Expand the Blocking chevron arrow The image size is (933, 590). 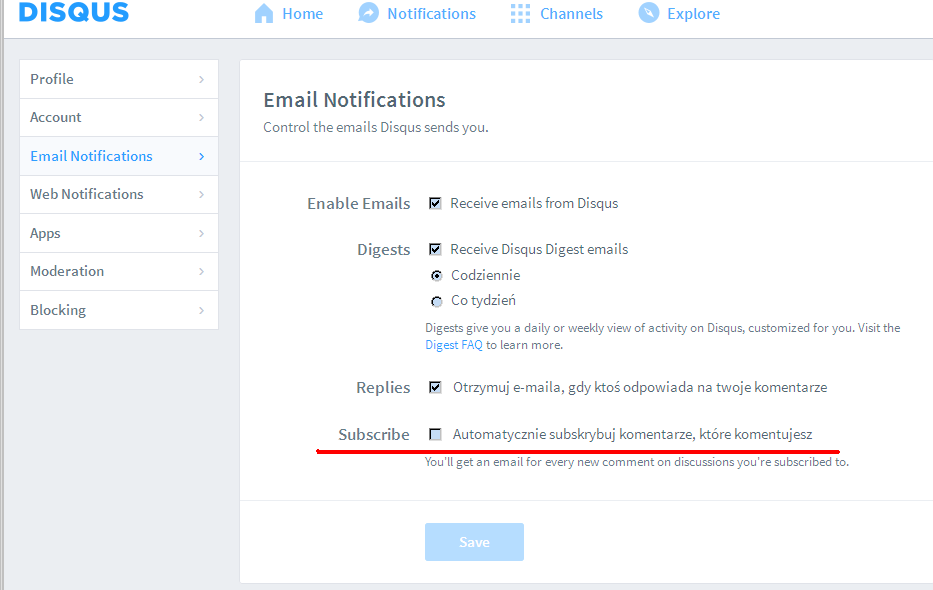(x=201, y=310)
